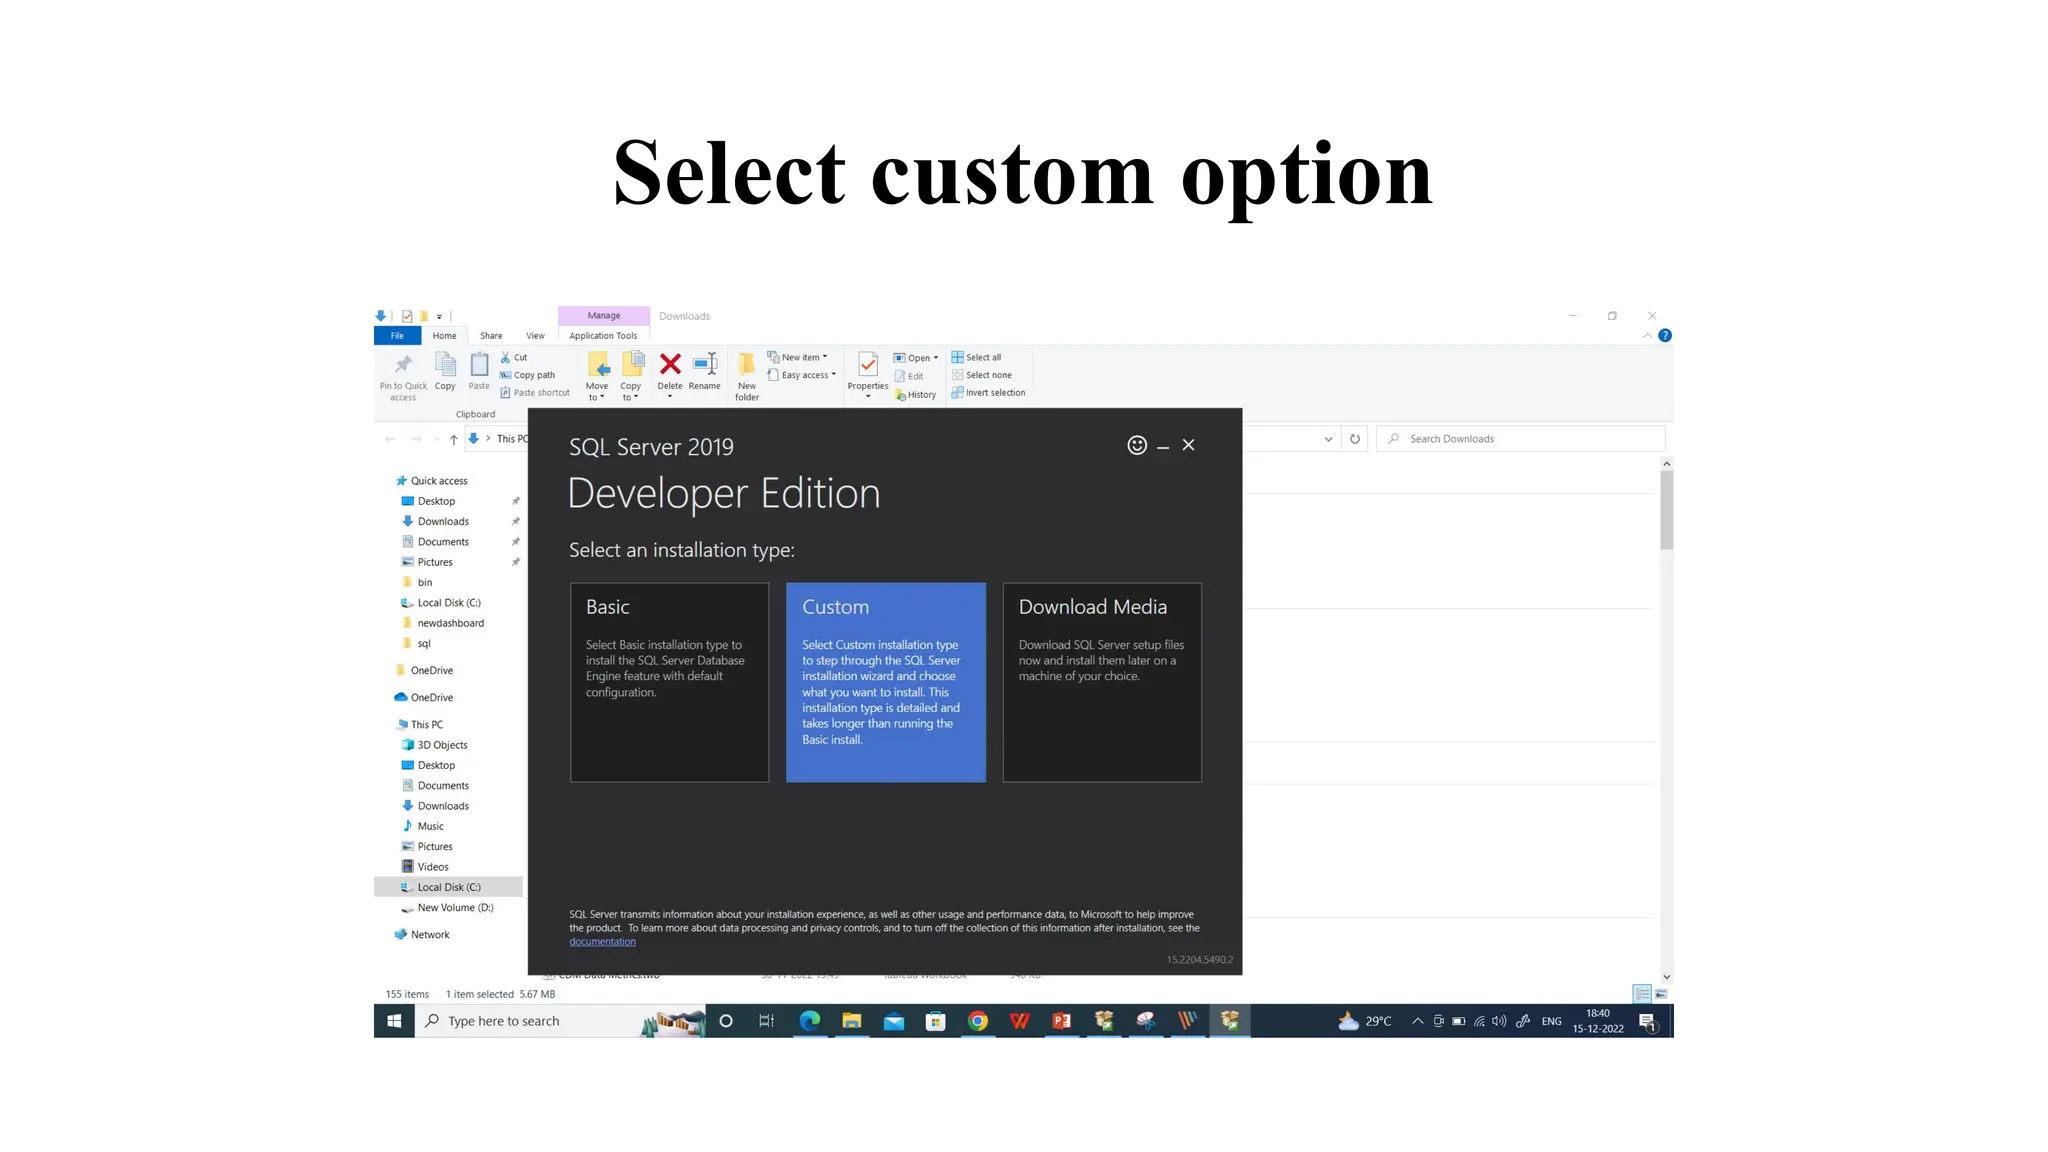Close the SQL Server installer window

pos(1188,445)
